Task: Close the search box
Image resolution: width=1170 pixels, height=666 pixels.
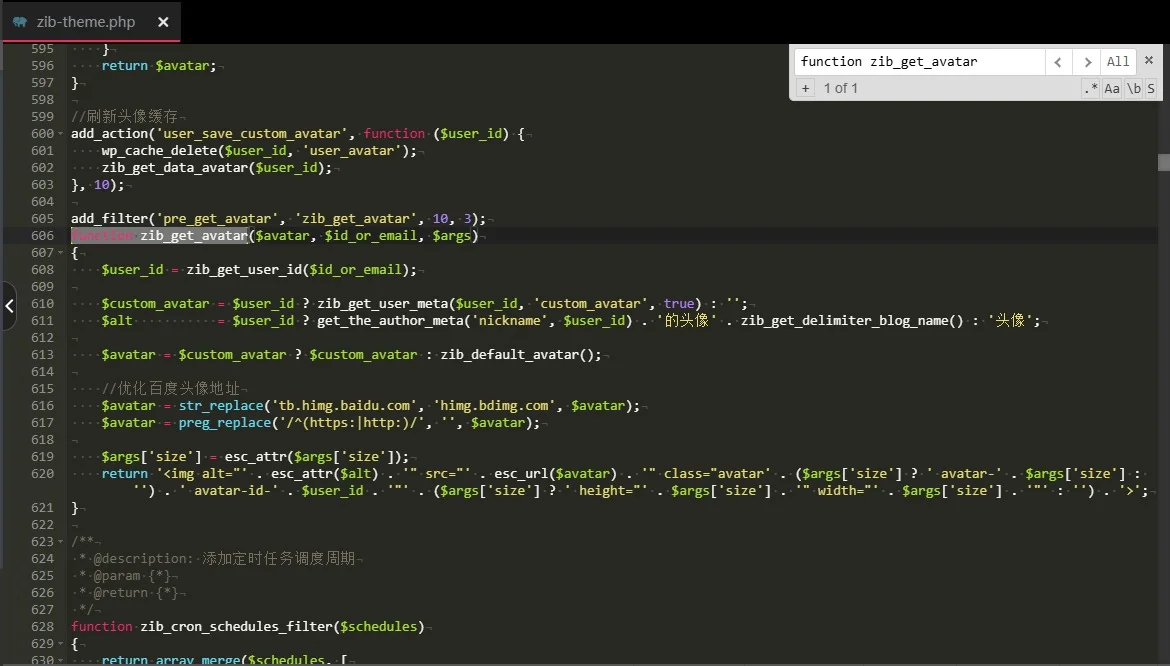Action: (x=1149, y=60)
